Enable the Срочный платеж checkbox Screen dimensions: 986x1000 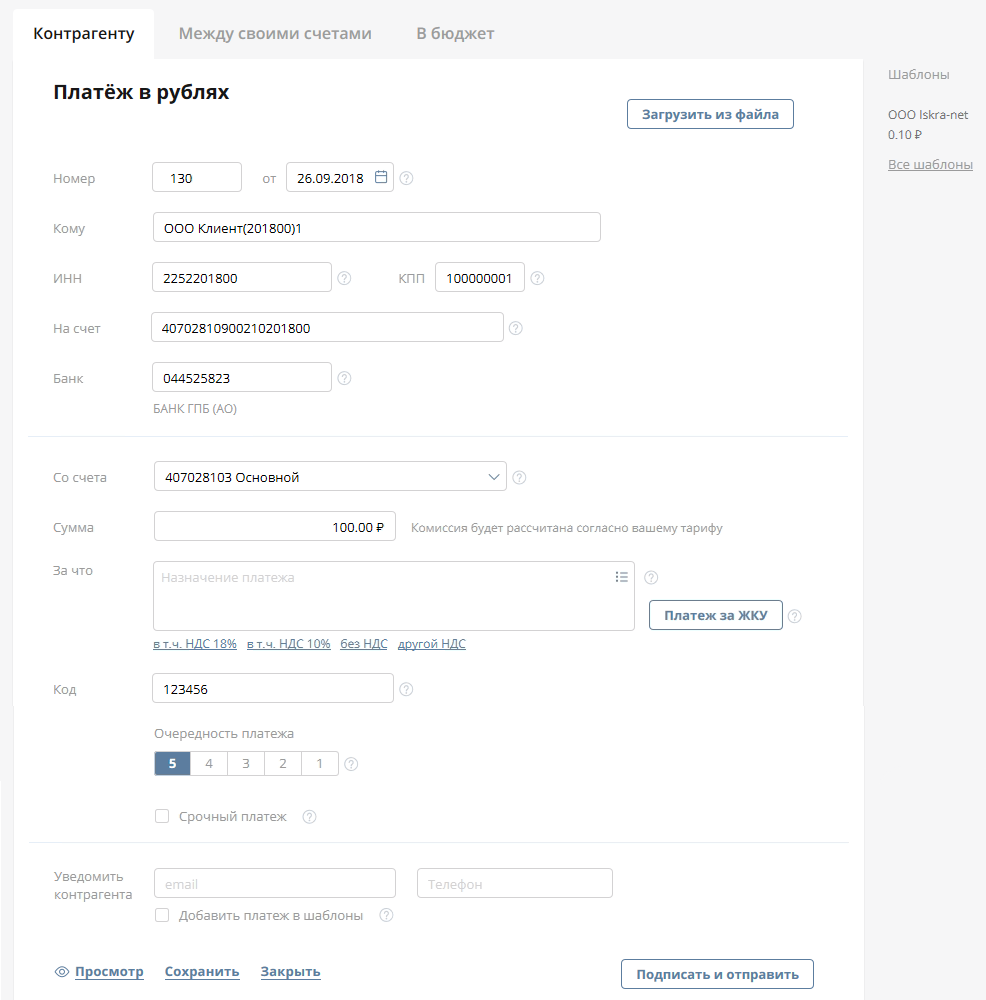click(x=162, y=817)
